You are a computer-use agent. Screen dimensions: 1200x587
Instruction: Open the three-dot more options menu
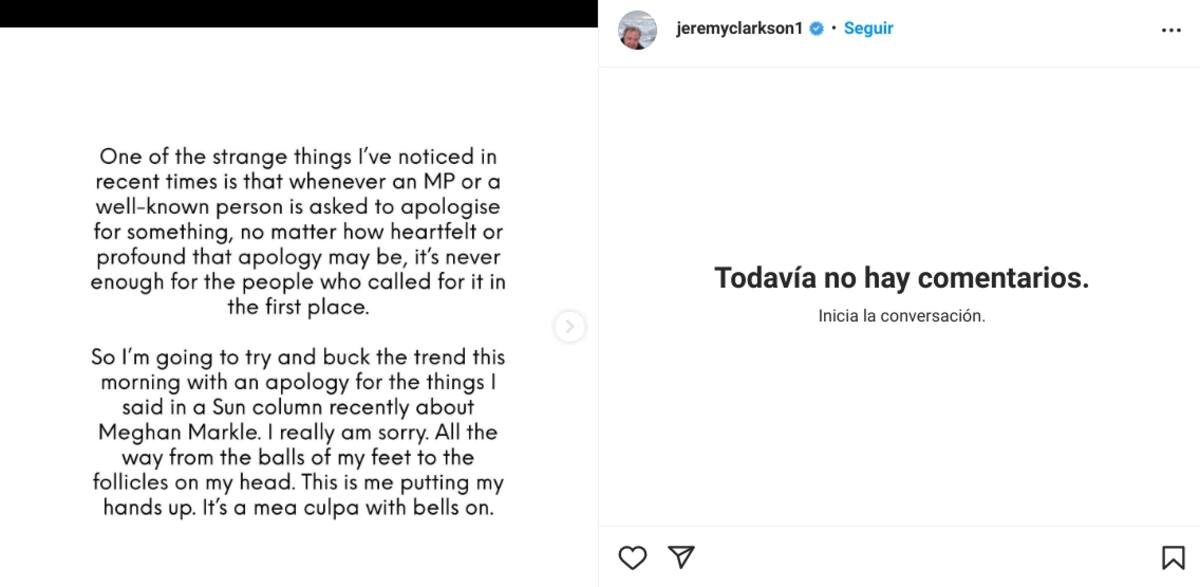pos(1171,31)
